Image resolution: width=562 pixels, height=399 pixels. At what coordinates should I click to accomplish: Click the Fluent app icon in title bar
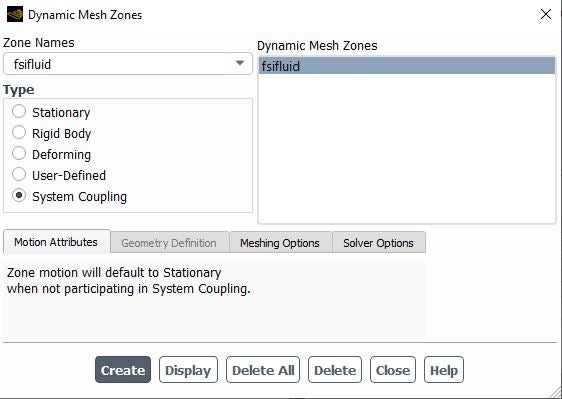coord(15,14)
